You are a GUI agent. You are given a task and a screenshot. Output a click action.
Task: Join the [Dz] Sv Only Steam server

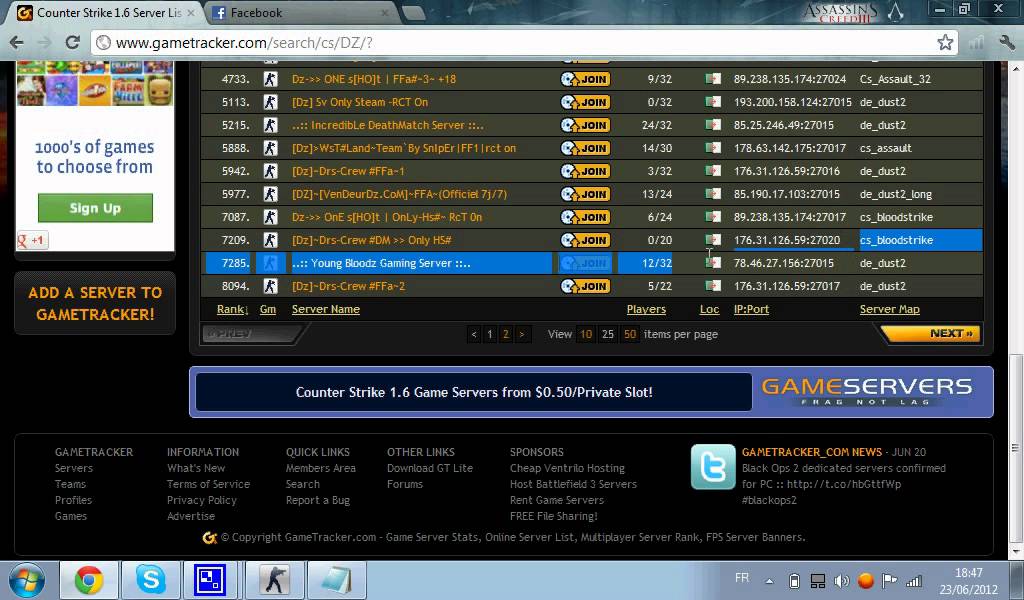pyautogui.click(x=585, y=102)
